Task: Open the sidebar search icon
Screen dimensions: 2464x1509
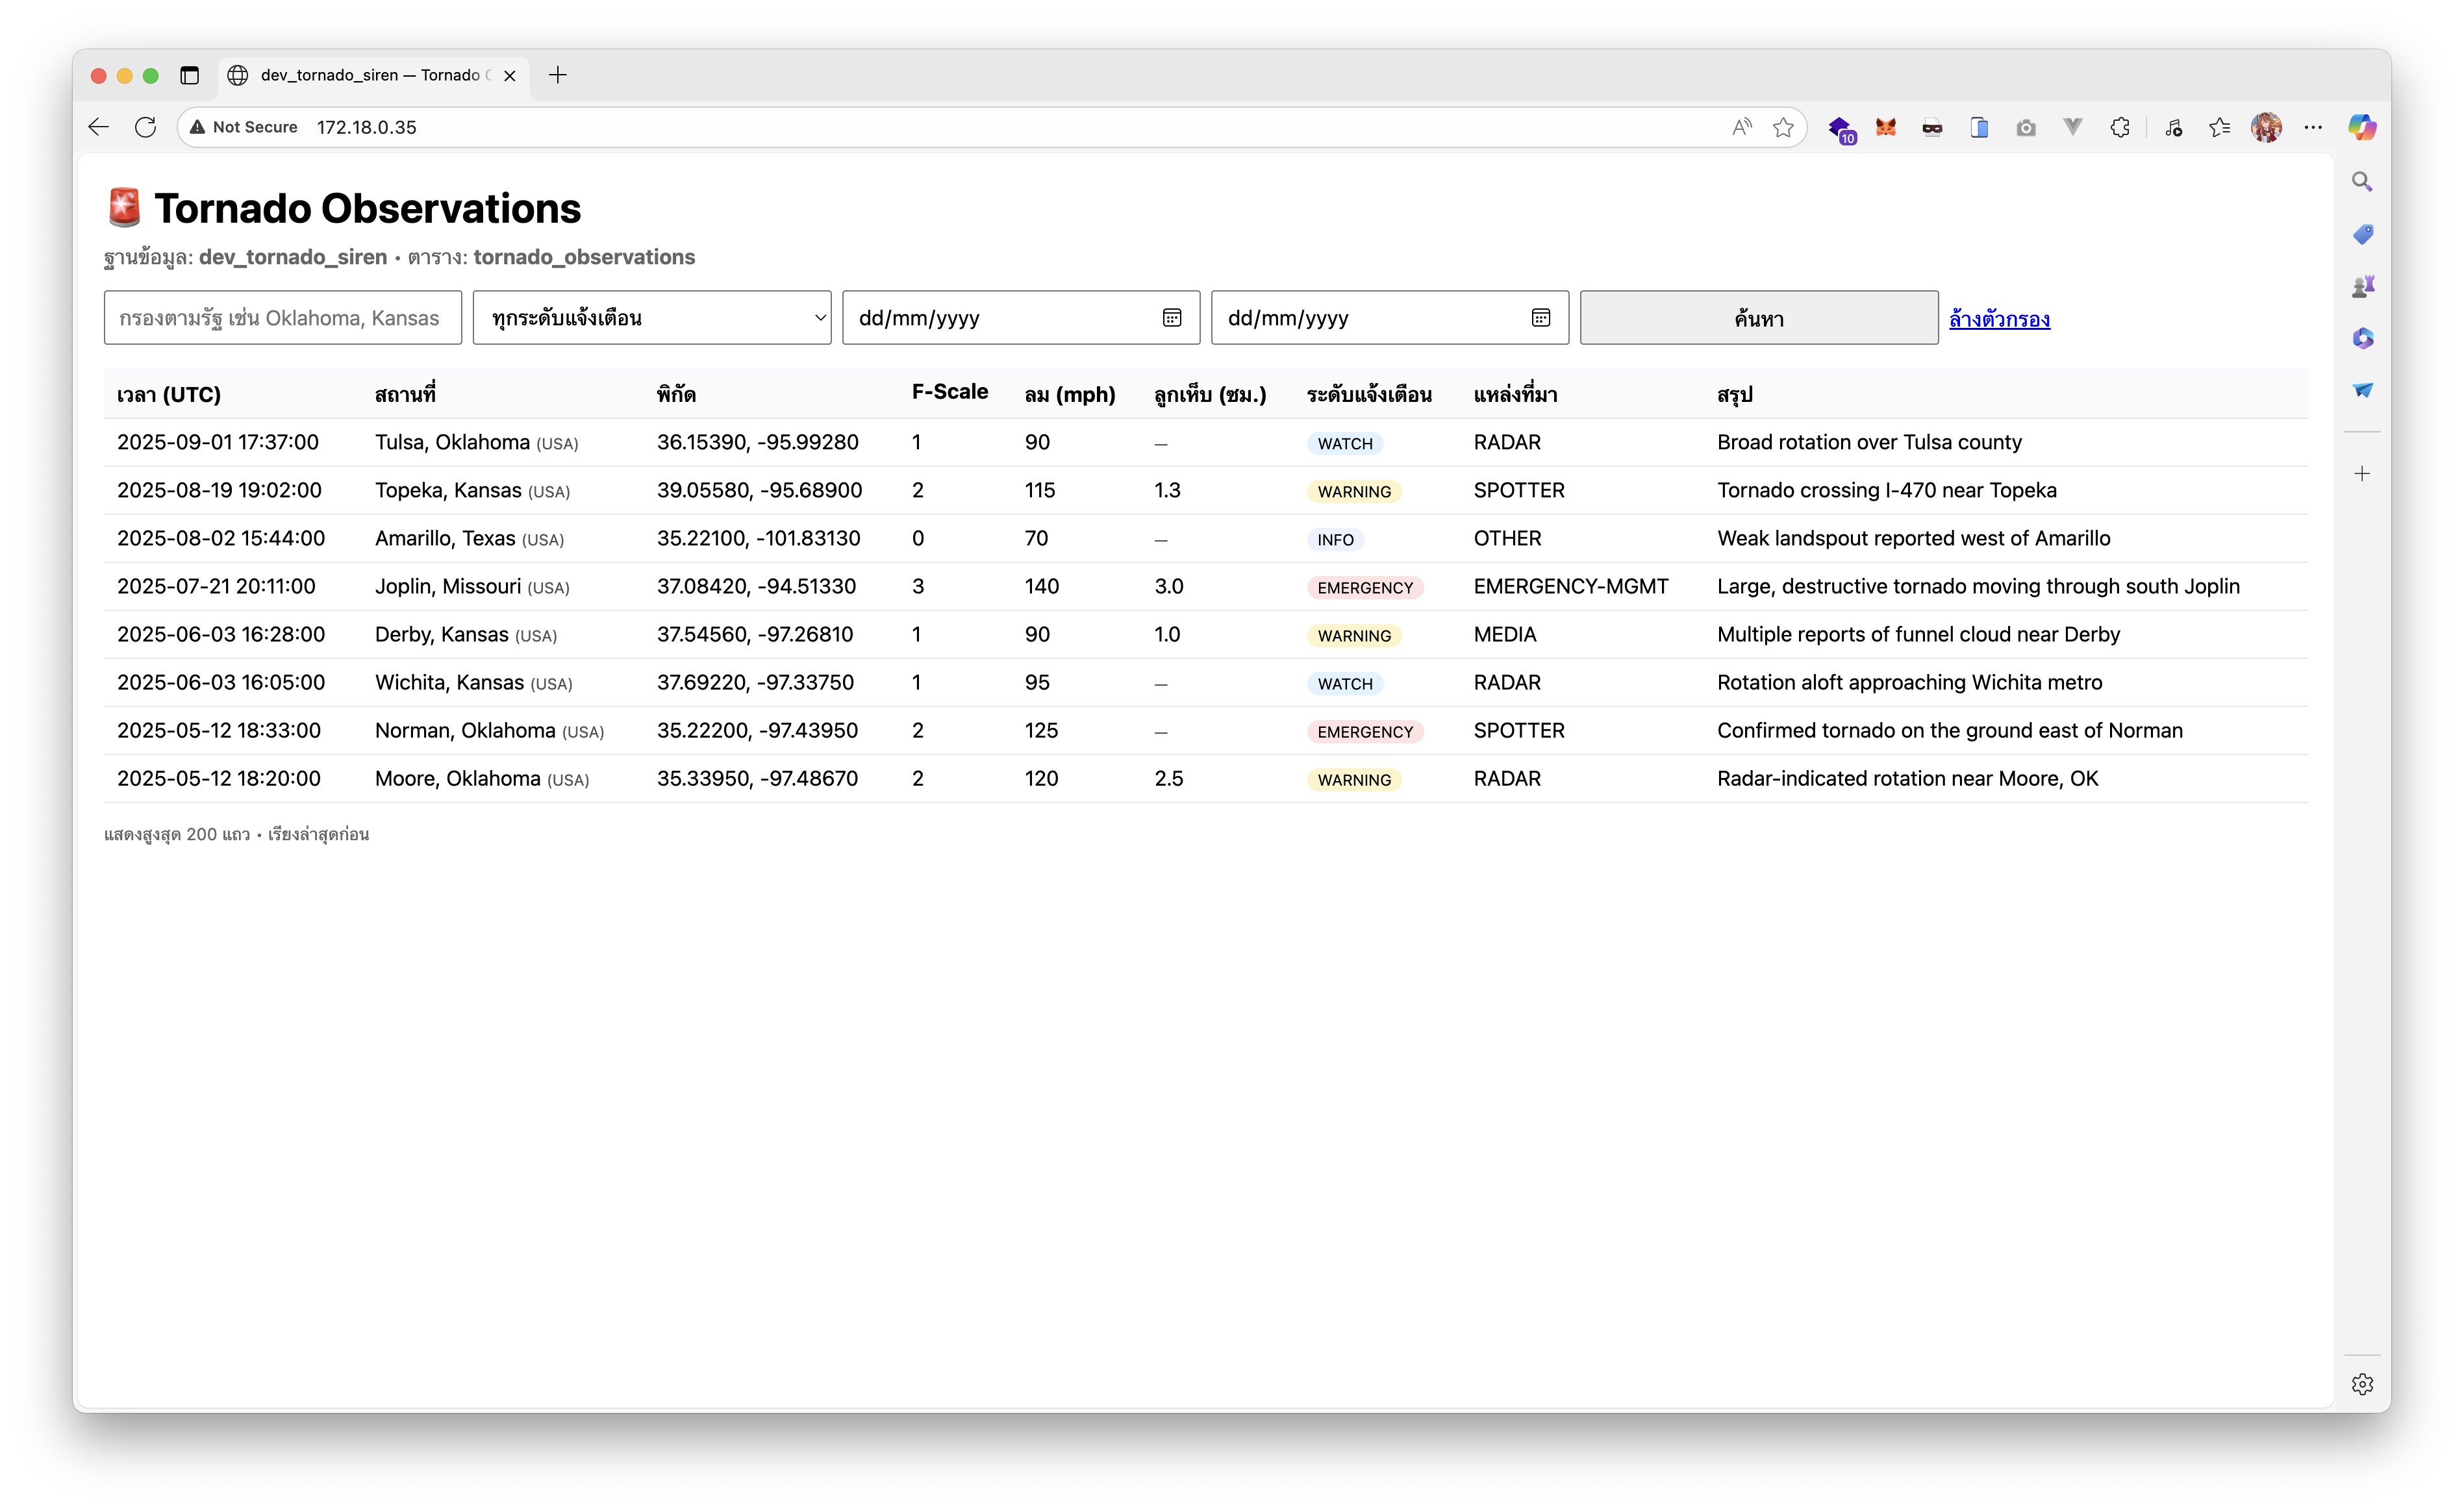Action: coord(2362,181)
